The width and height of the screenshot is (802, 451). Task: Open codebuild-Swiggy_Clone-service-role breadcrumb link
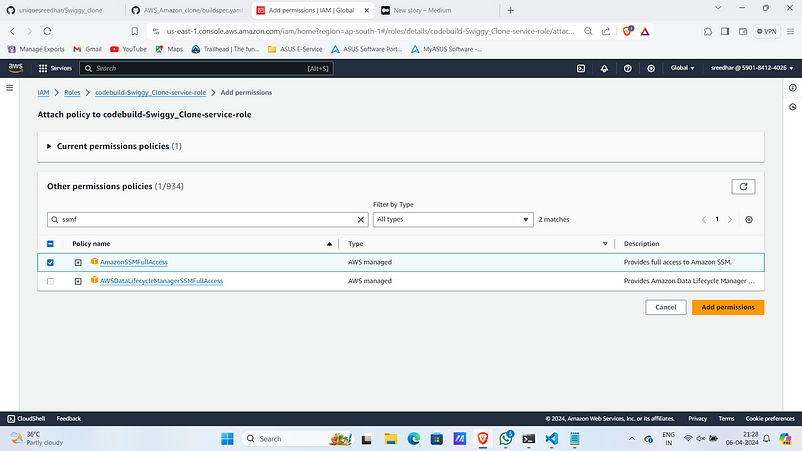tap(150, 93)
